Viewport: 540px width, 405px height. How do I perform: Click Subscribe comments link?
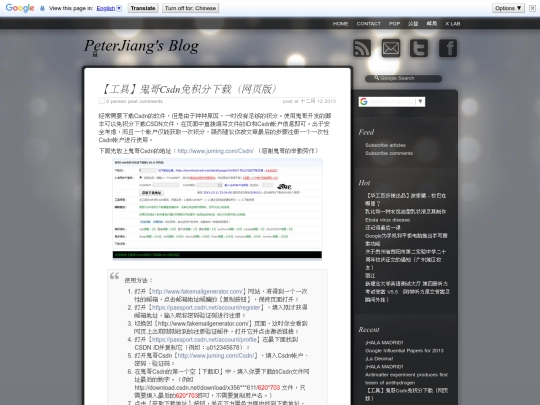click(x=389, y=153)
